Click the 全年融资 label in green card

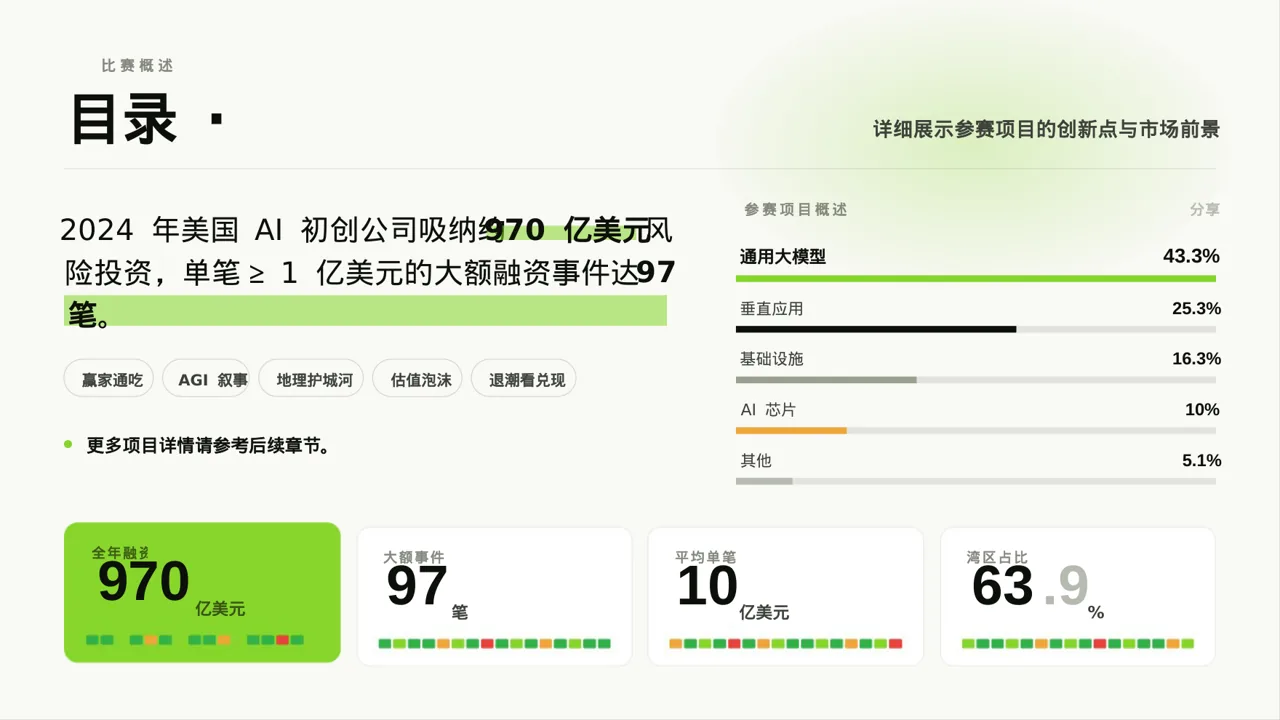tap(120, 553)
